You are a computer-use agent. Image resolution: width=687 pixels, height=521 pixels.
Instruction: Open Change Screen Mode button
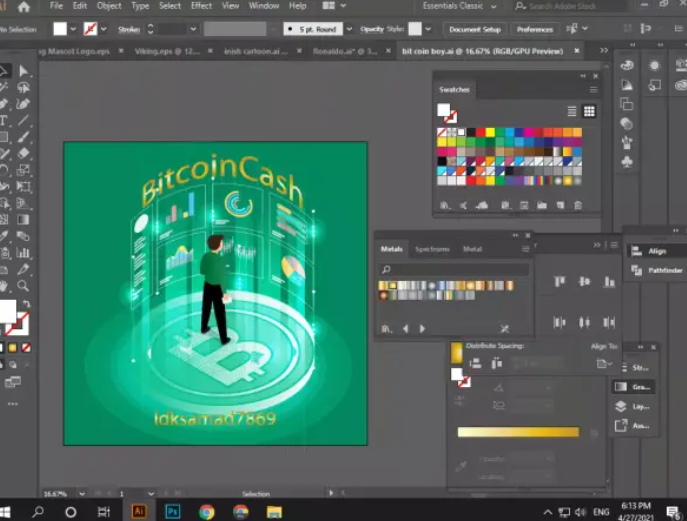(x=13, y=382)
